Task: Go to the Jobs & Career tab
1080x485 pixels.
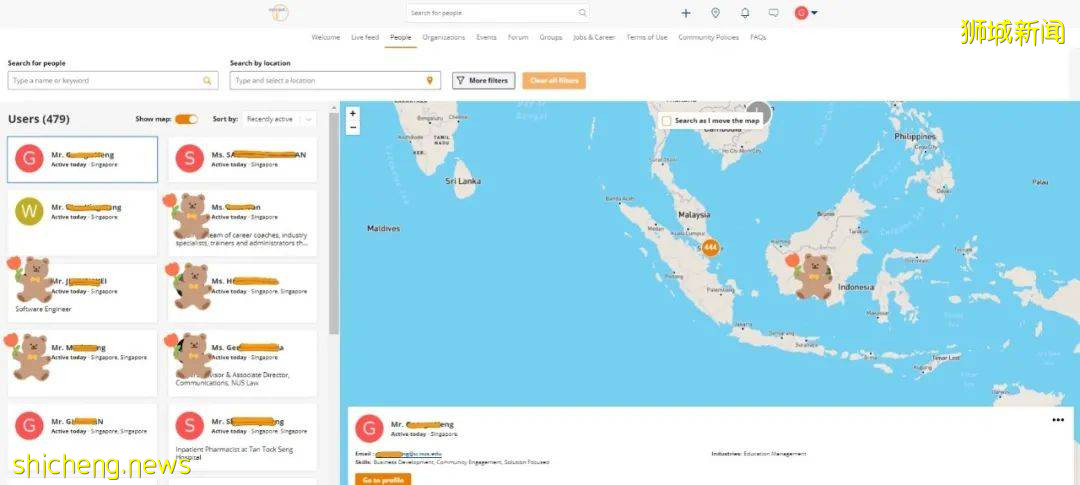Action: (x=594, y=37)
